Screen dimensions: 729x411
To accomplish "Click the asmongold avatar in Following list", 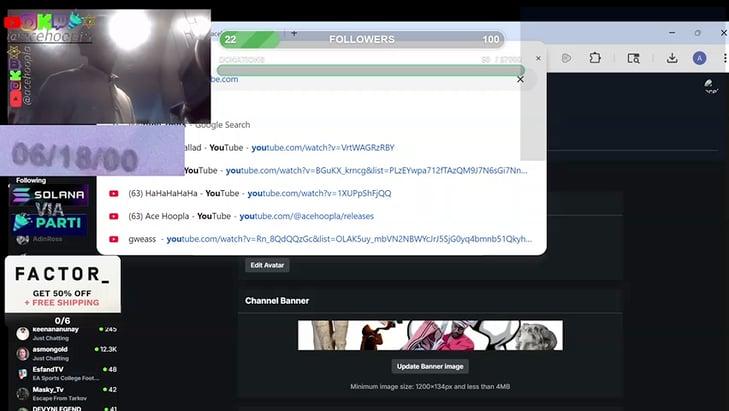I will (x=22, y=353).
